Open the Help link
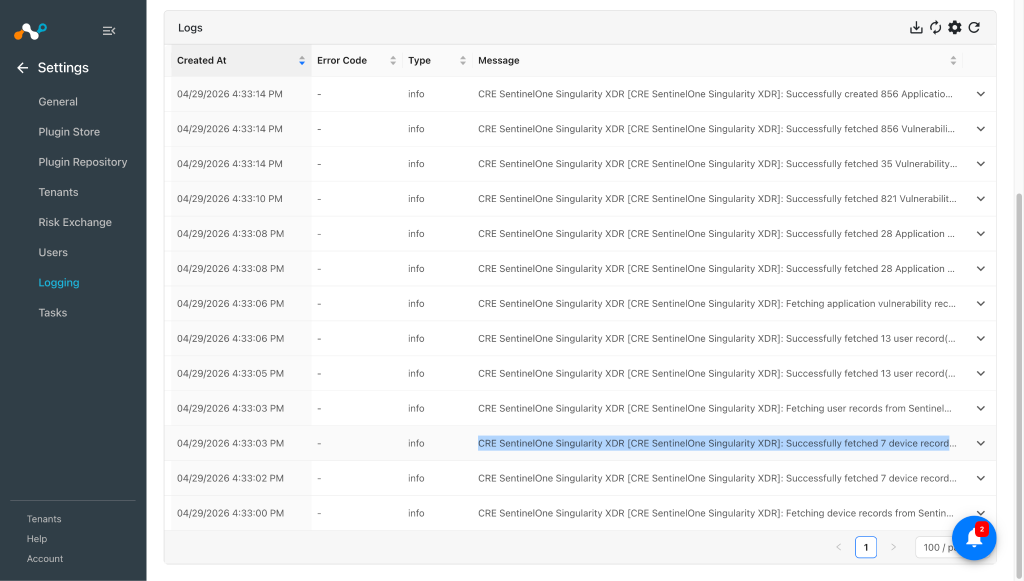Viewport: 1024px width, 581px height. click(x=37, y=539)
